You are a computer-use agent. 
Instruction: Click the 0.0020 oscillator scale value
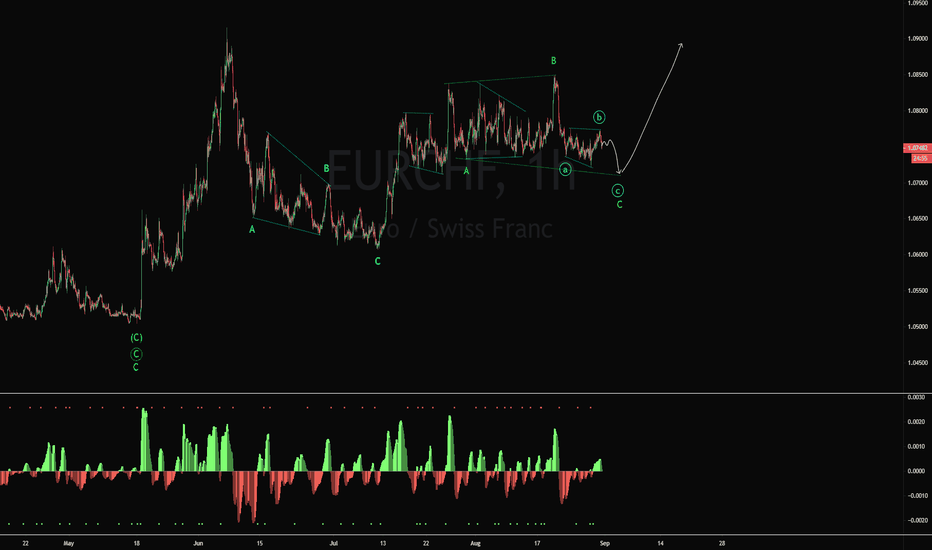pos(917,422)
